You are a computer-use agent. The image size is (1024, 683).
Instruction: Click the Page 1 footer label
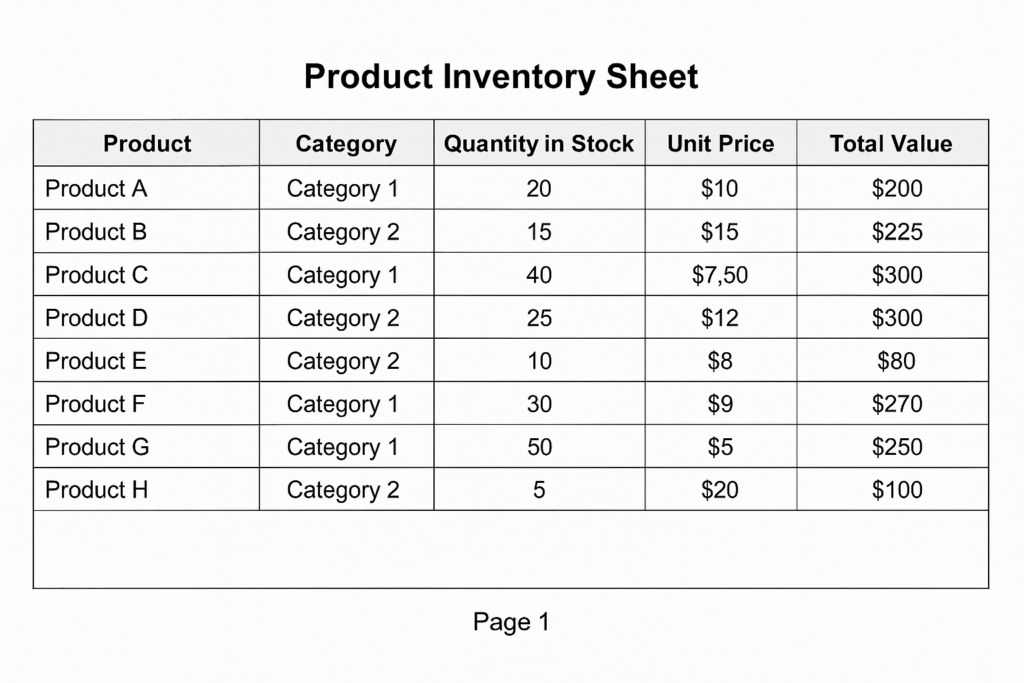(x=511, y=622)
